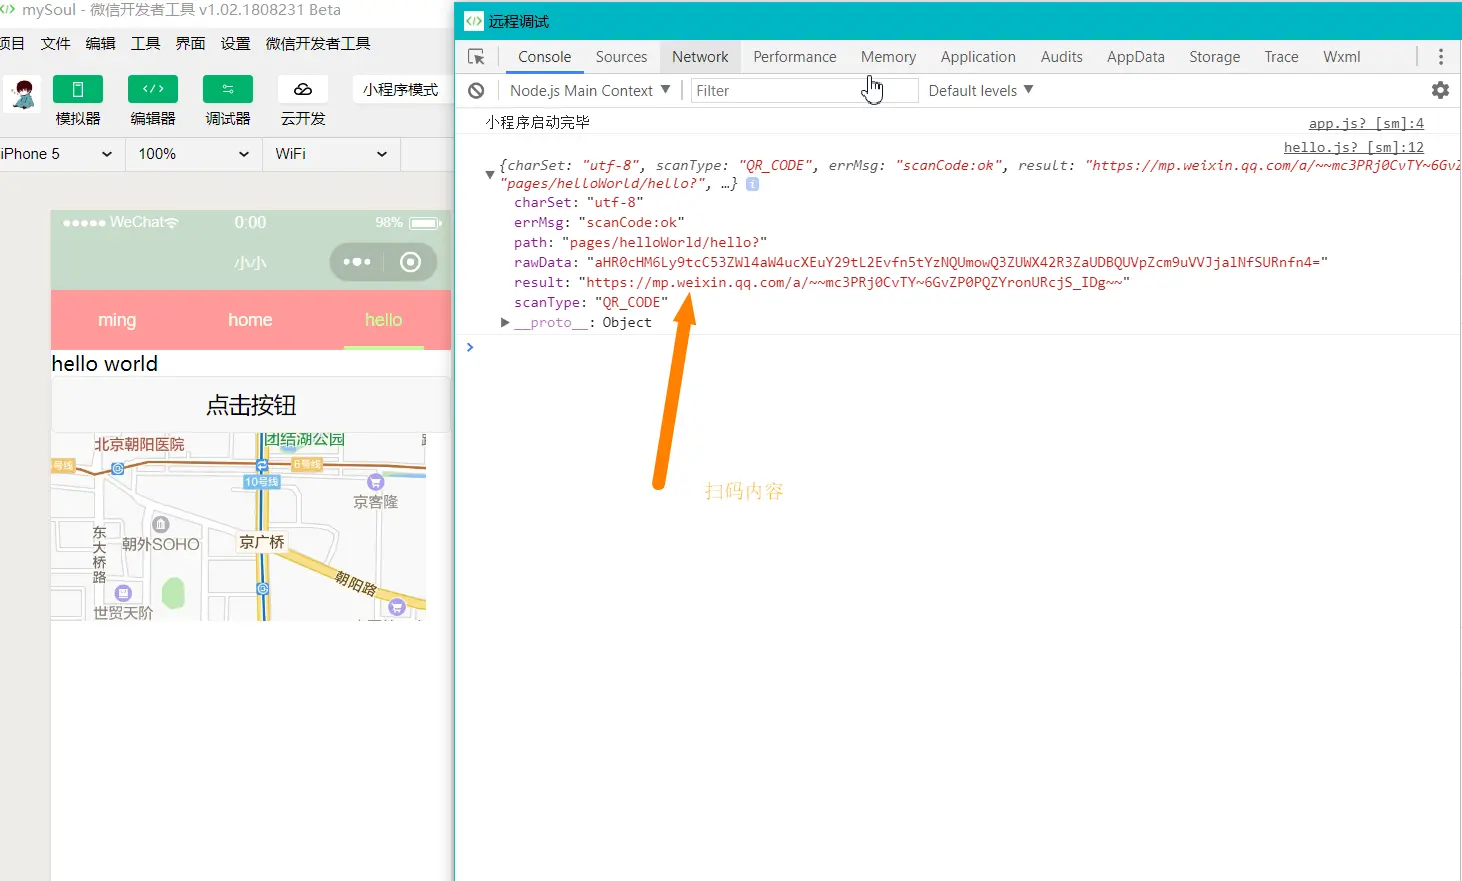Open the 100% zoom dropdown
Viewport: 1462px width, 881px height.
(x=193, y=154)
